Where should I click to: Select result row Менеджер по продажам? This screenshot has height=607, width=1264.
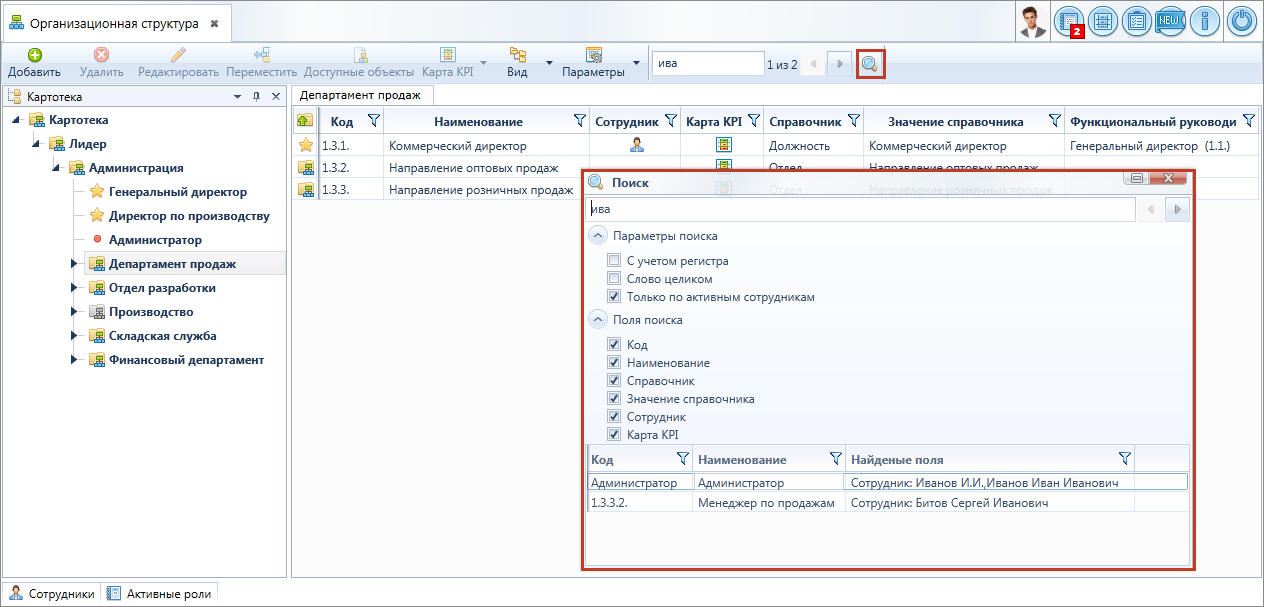(887, 503)
